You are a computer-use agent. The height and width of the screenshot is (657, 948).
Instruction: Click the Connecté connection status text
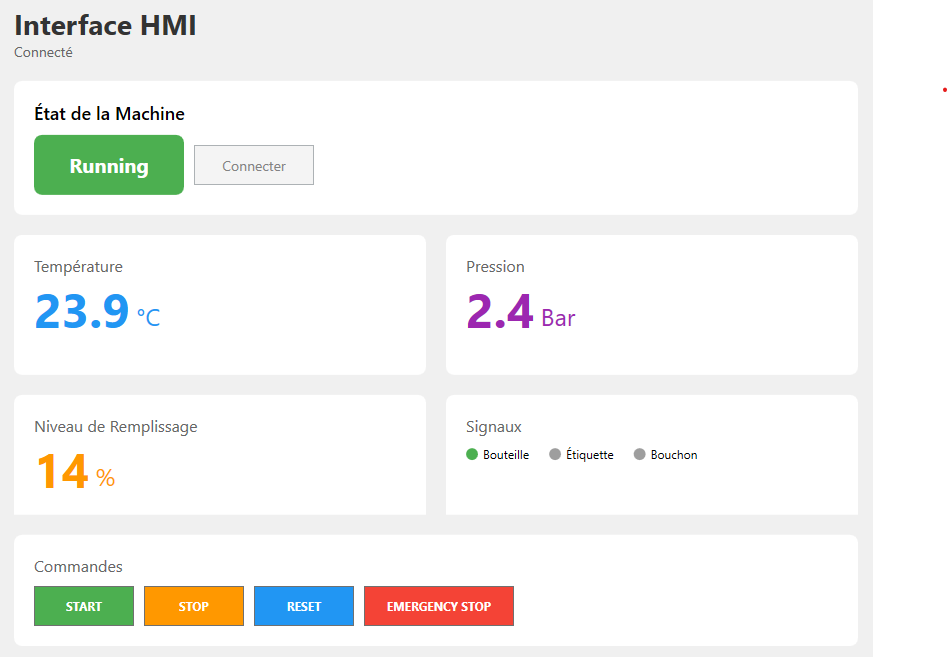pos(44,53)
